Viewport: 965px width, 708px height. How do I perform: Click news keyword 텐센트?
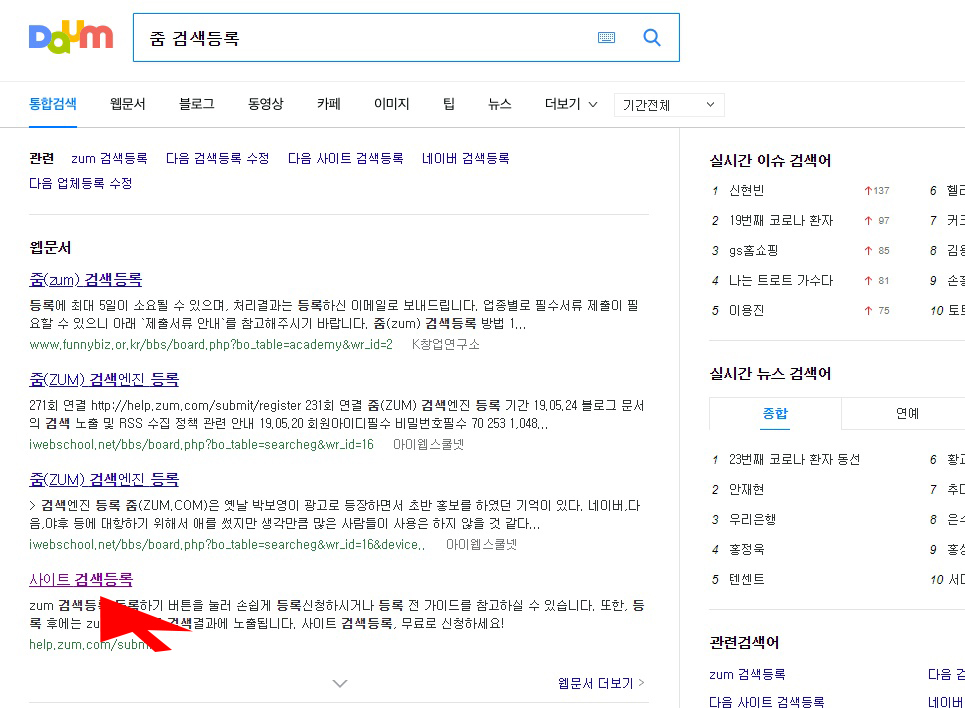[x=747, y=579]
